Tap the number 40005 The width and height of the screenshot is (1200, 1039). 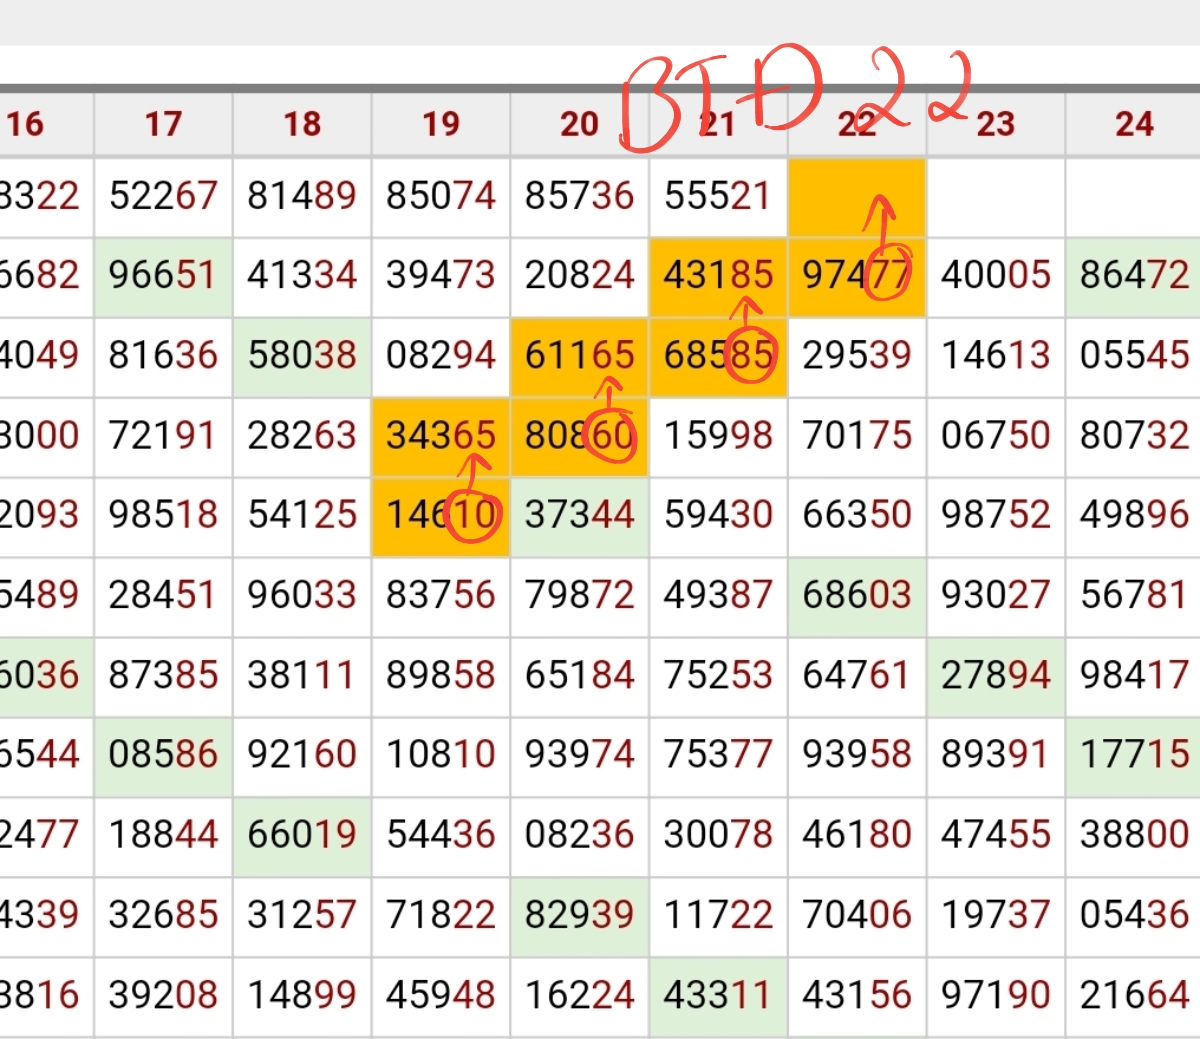coord(996,275)
